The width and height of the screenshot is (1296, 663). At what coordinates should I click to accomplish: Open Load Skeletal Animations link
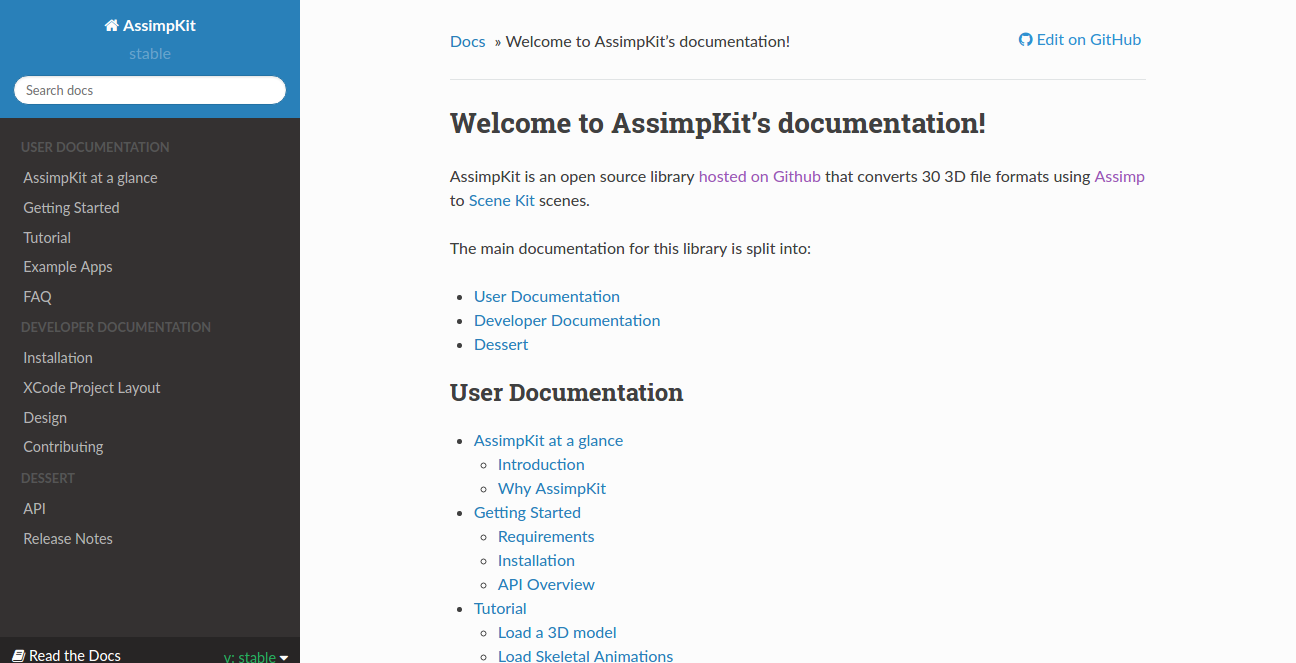585,656
